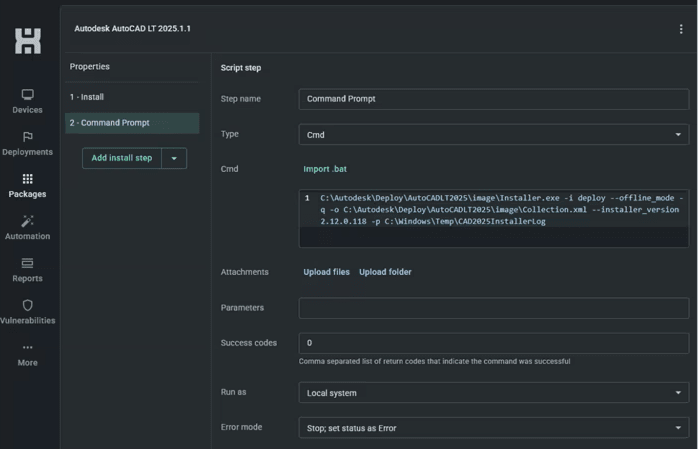Click in the Parameters field
This screenshot has width=698, height=449.
[x=494, y=308]
